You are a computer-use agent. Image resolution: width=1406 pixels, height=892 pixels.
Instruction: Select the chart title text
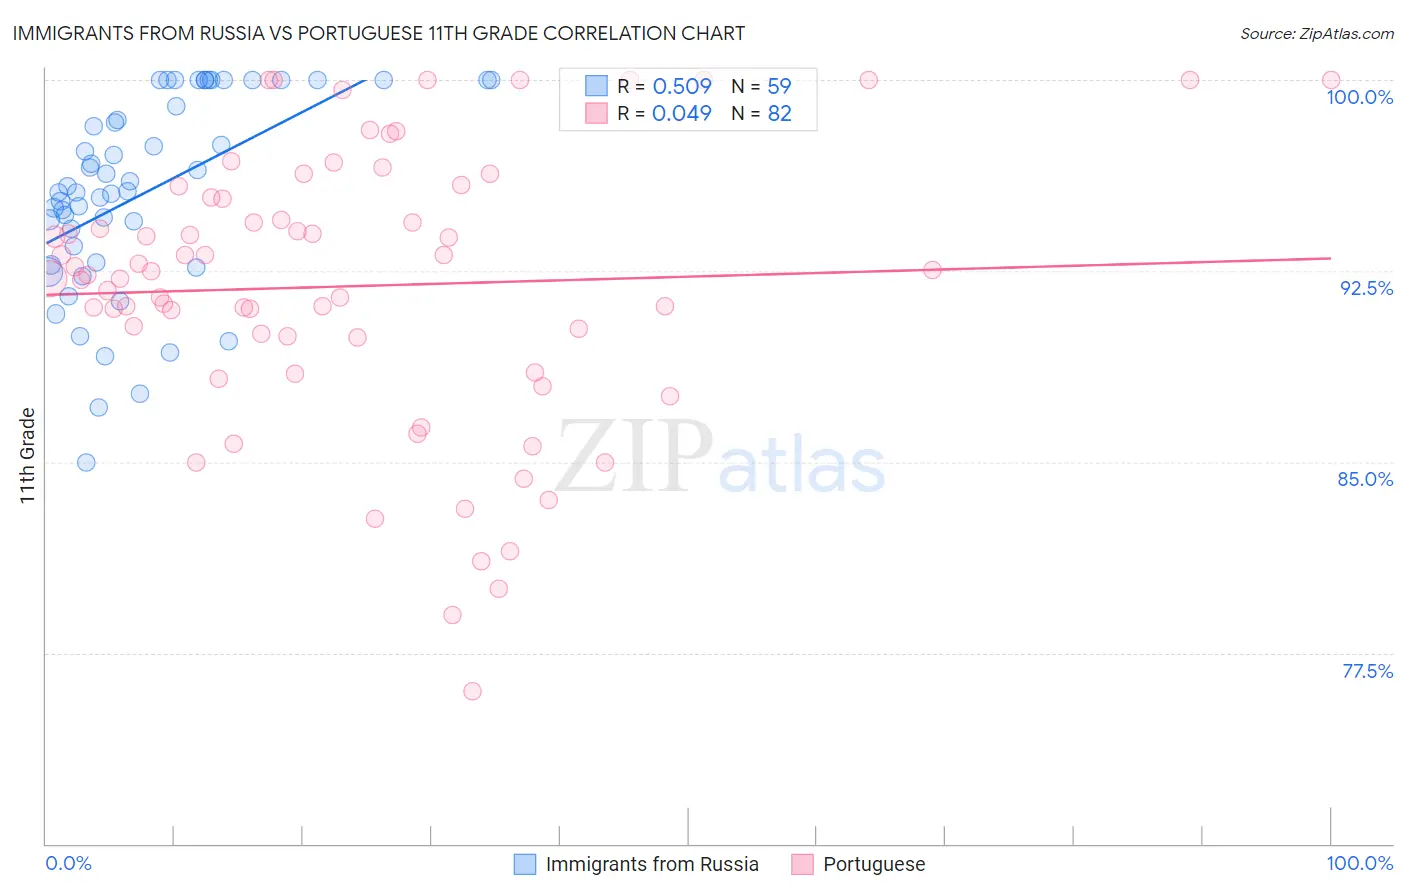[x=379, y=34]
